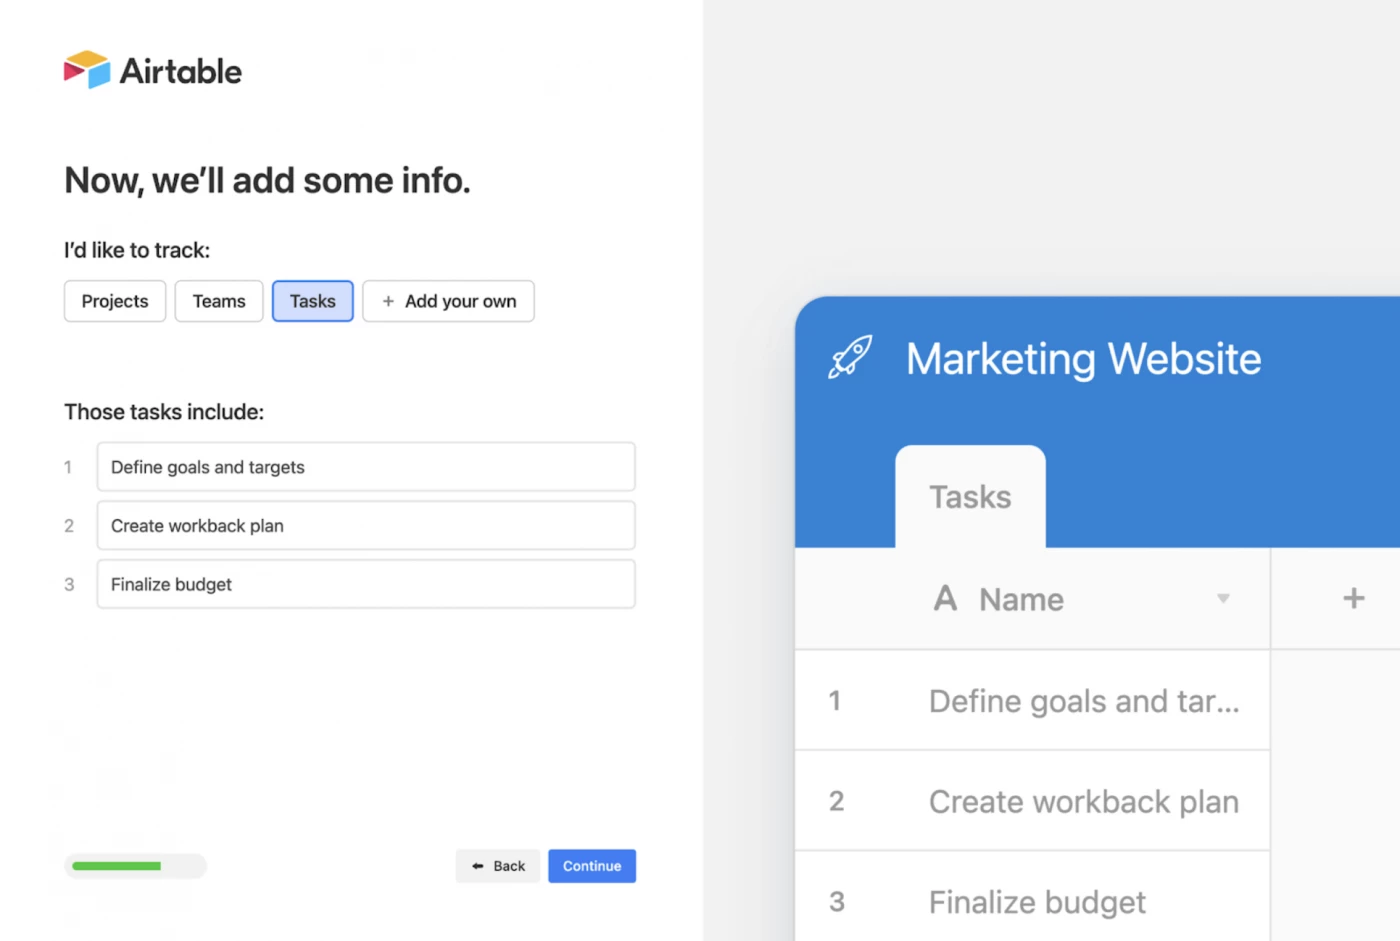This screenshot has width=1400, height=941.
Task: Select the Create workback plan table cell
Action: [x=1084, y=801]
